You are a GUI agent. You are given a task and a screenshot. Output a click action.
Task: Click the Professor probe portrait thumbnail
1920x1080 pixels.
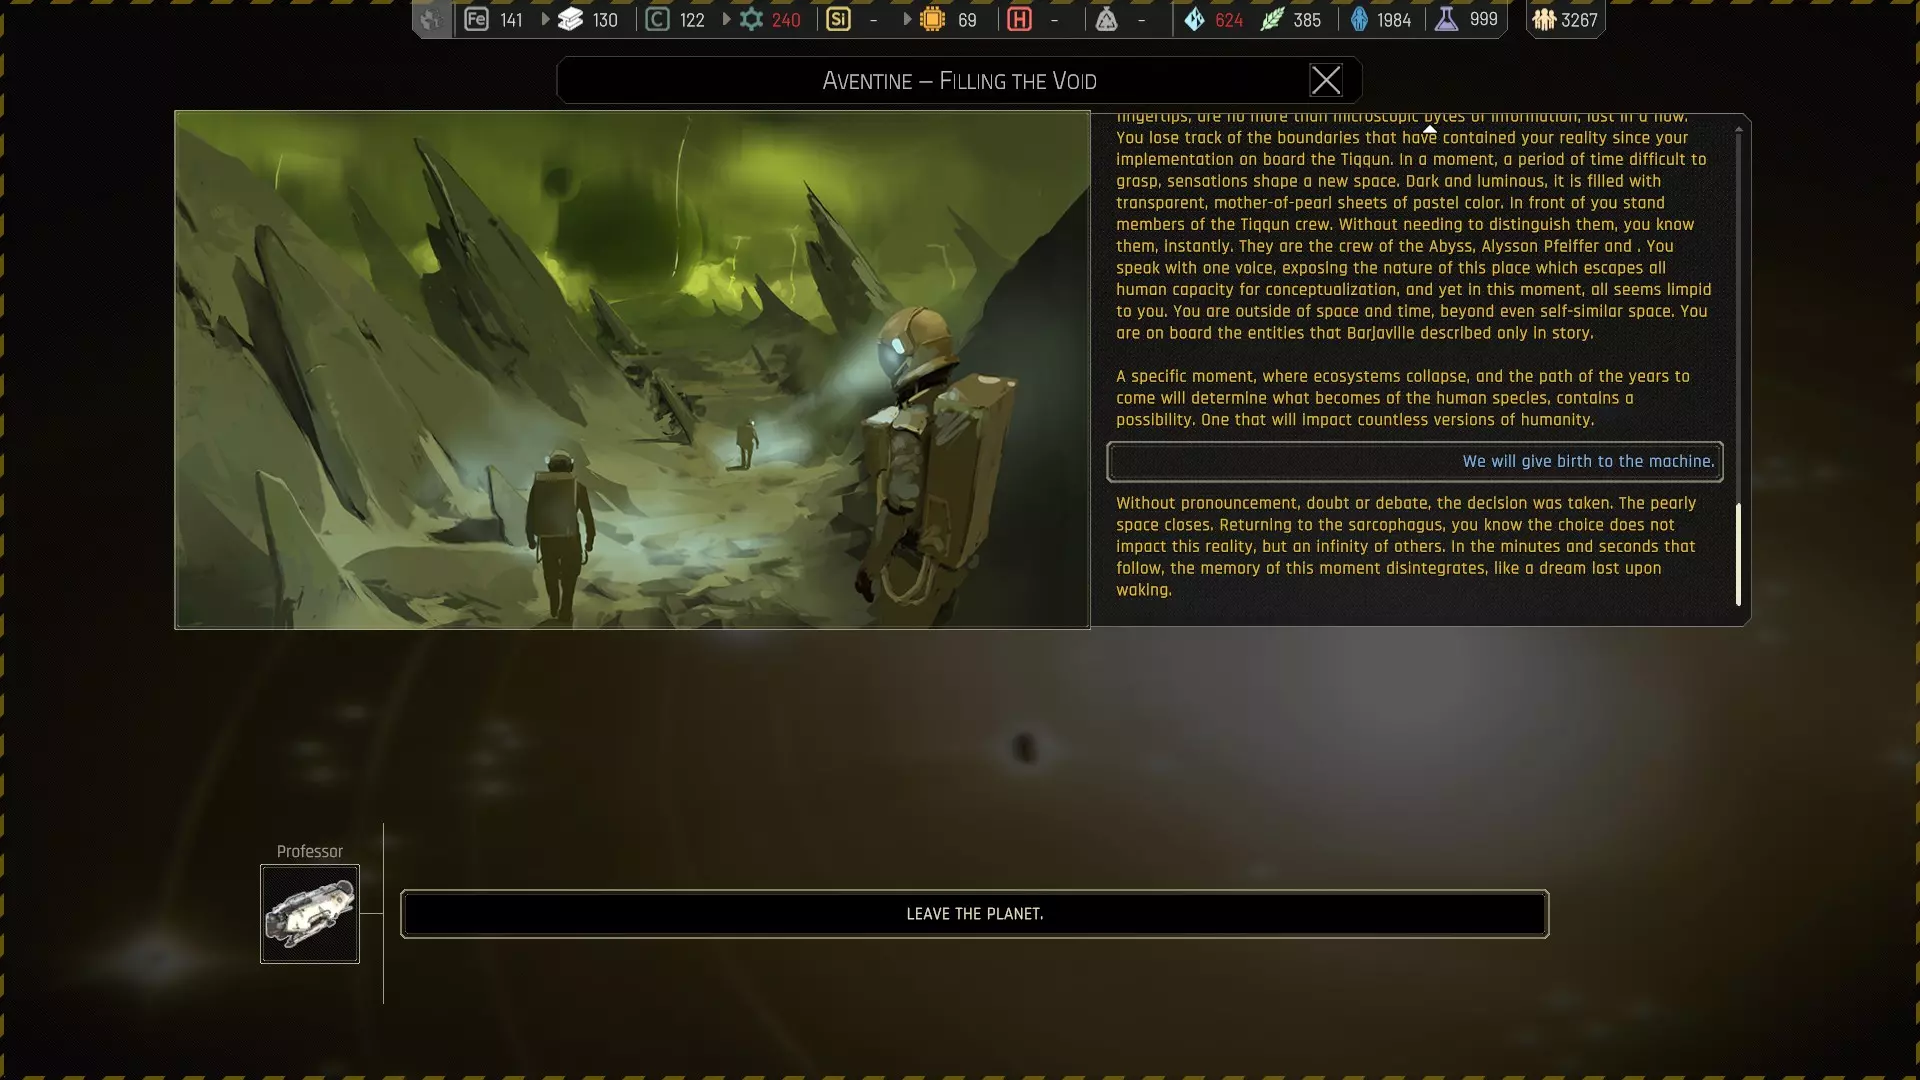click(x=310, y=914)
